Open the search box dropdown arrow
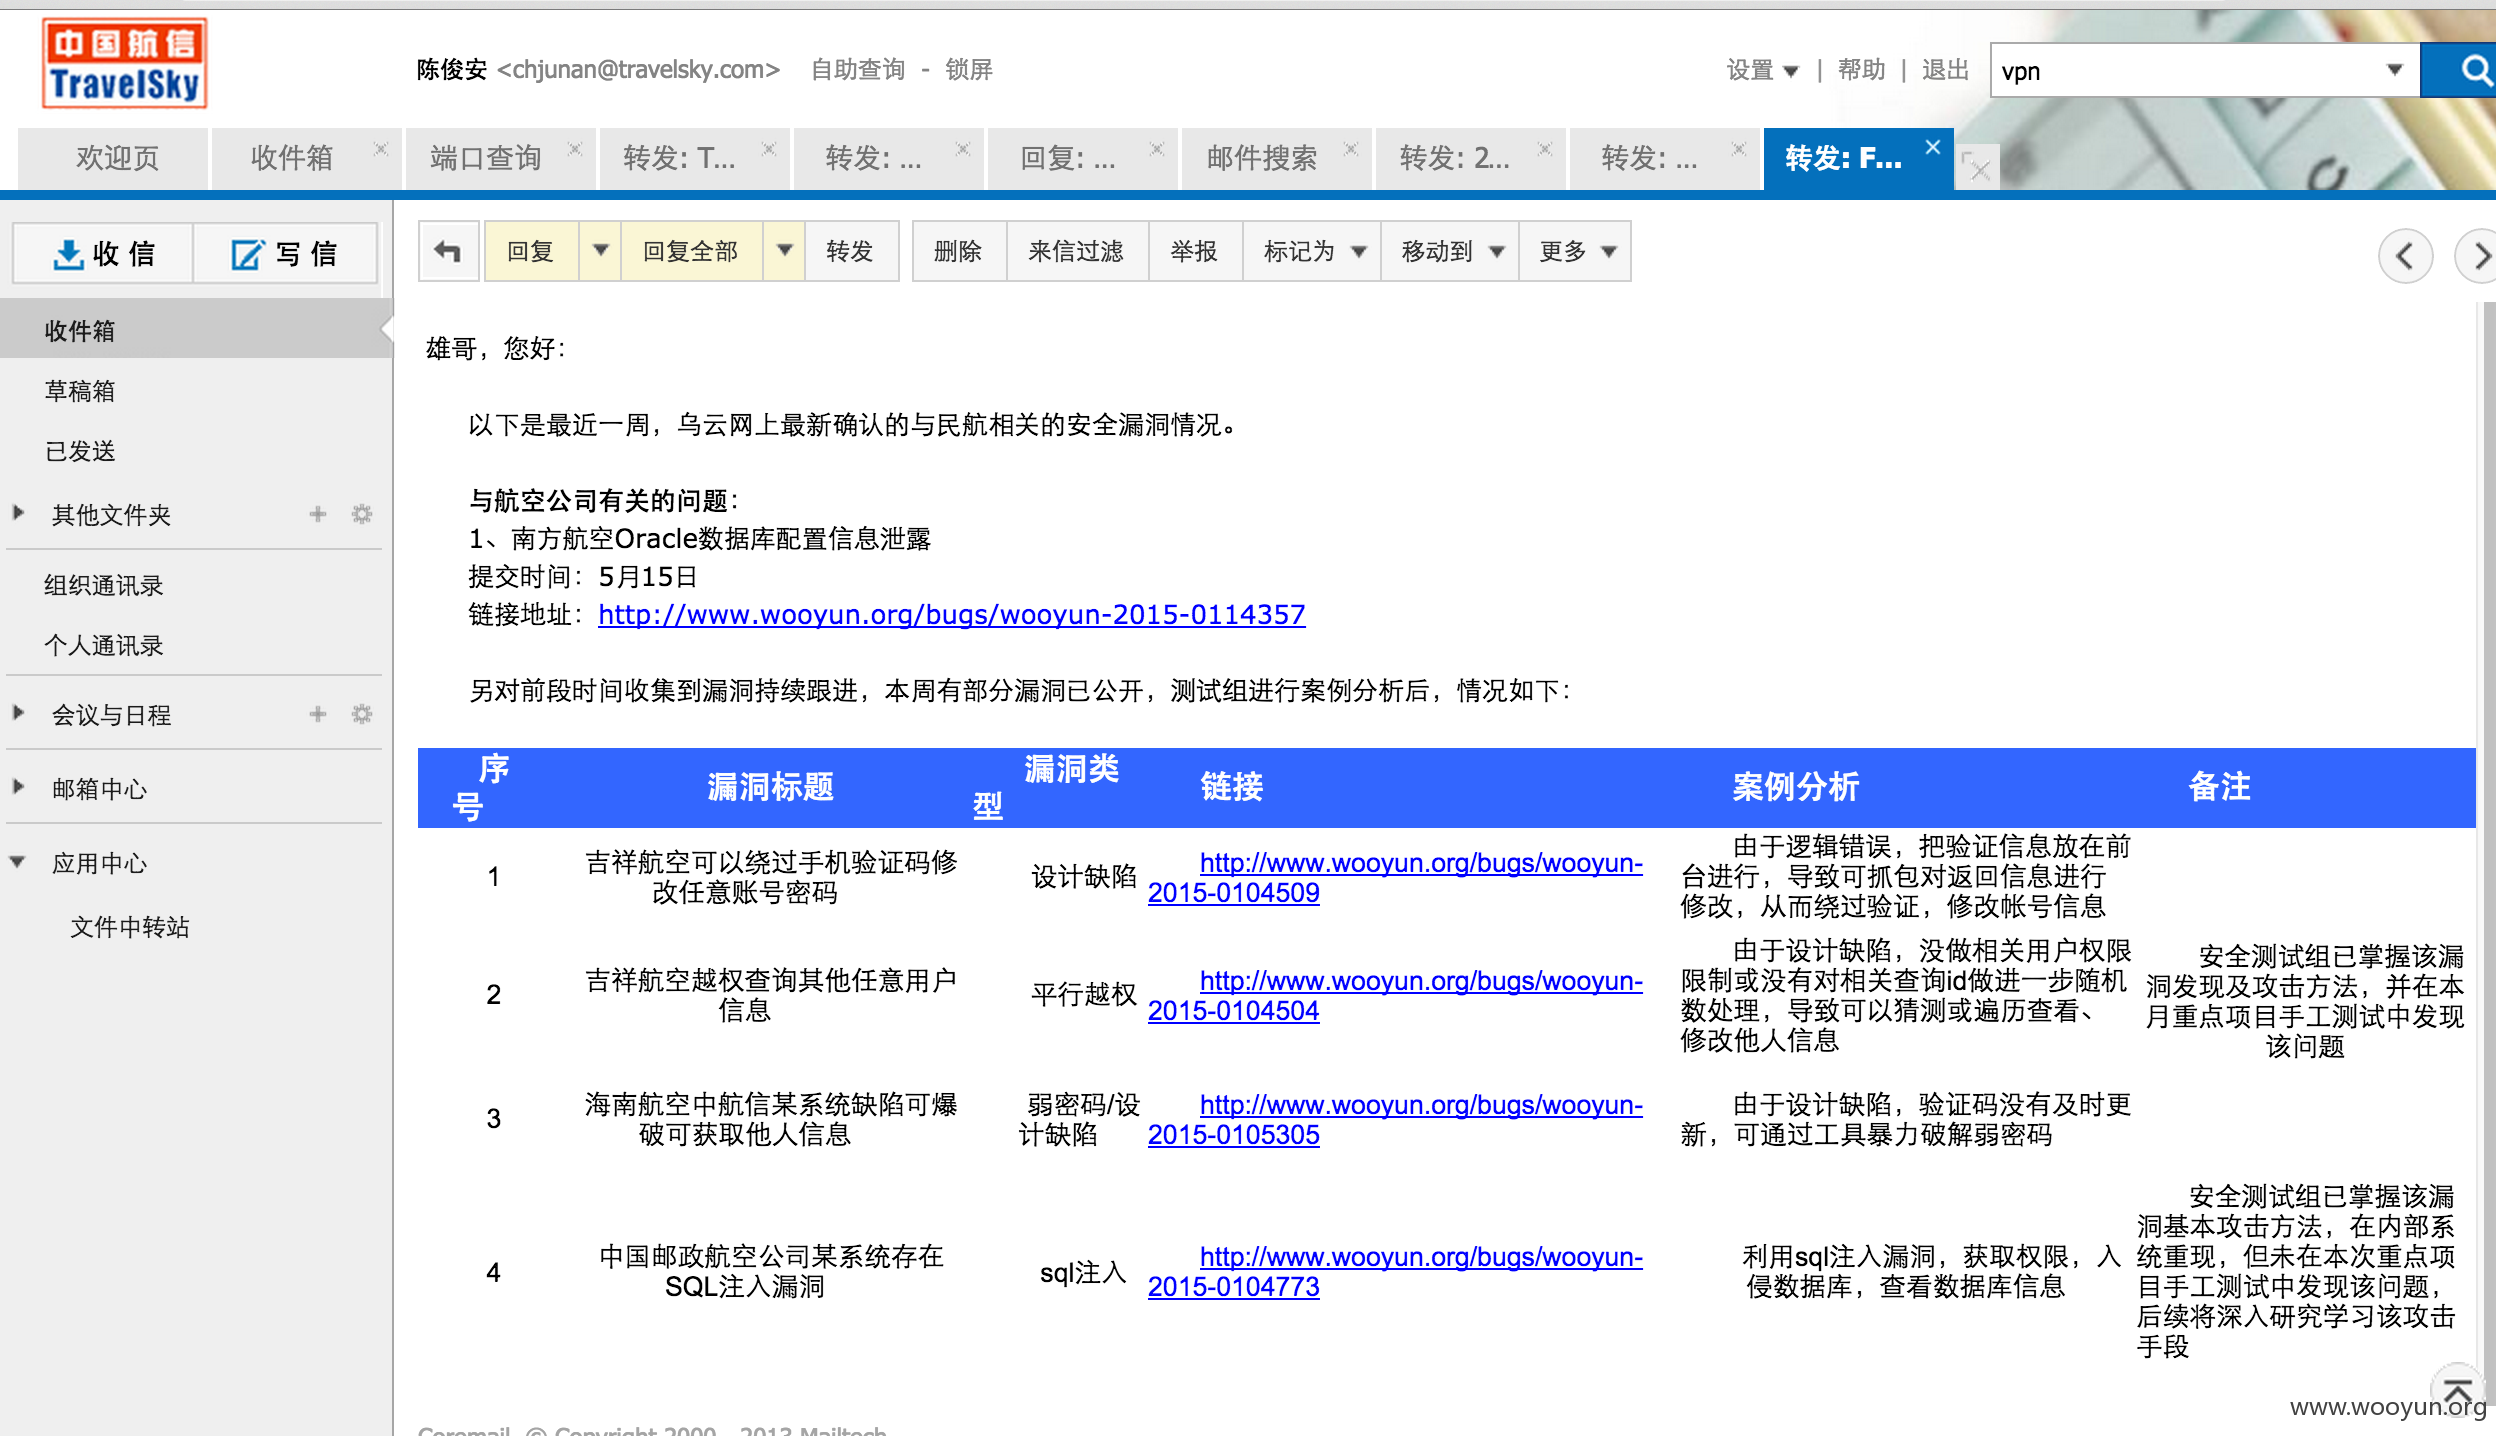2496x1436 pixels. click(x=2395, y=70)
